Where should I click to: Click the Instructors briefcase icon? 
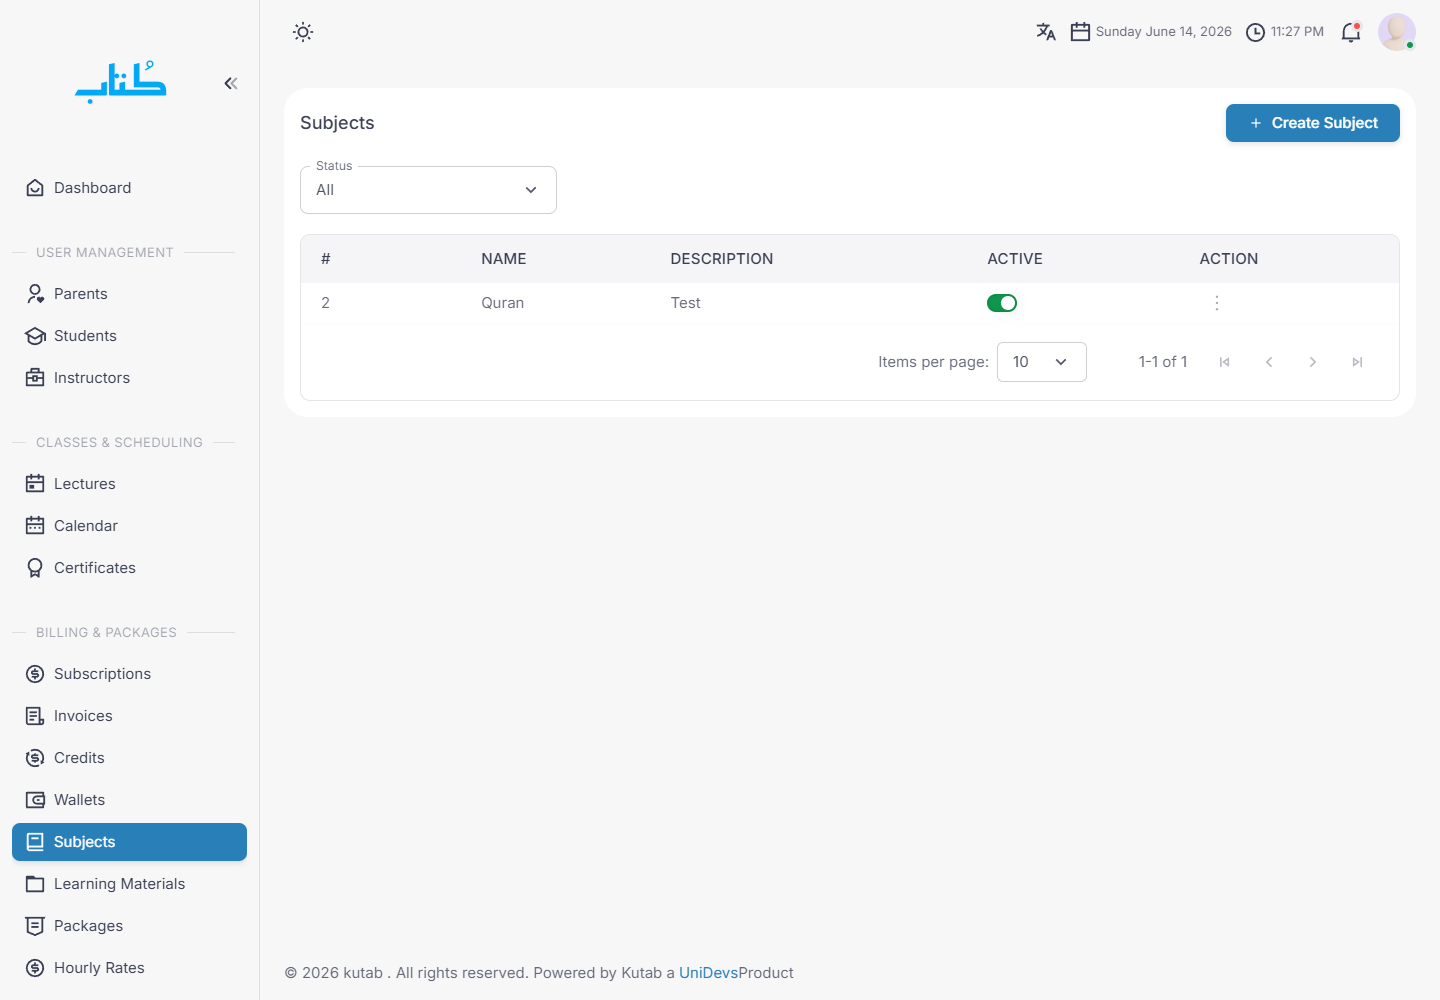pyautogui.click(x=35, y=378)
